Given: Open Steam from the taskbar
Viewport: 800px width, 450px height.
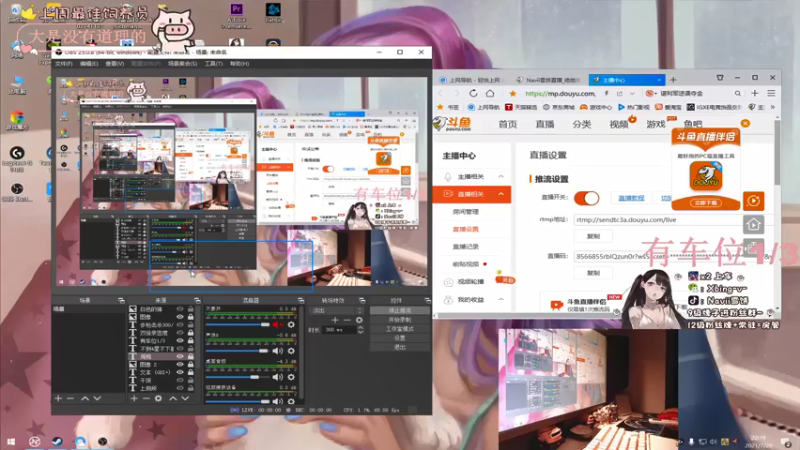Looking at the screenshot, I should [x=57, y=441].
